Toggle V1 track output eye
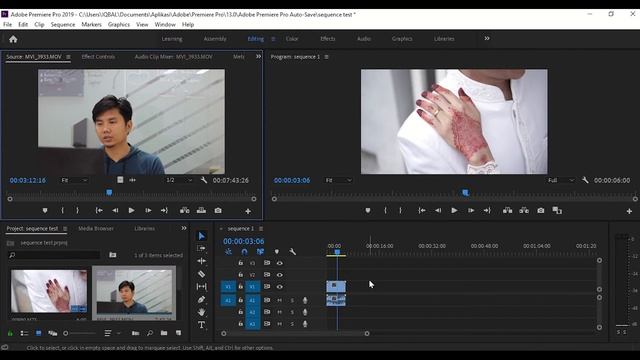The height and width of the screenshot is (360, 640). 280,287
